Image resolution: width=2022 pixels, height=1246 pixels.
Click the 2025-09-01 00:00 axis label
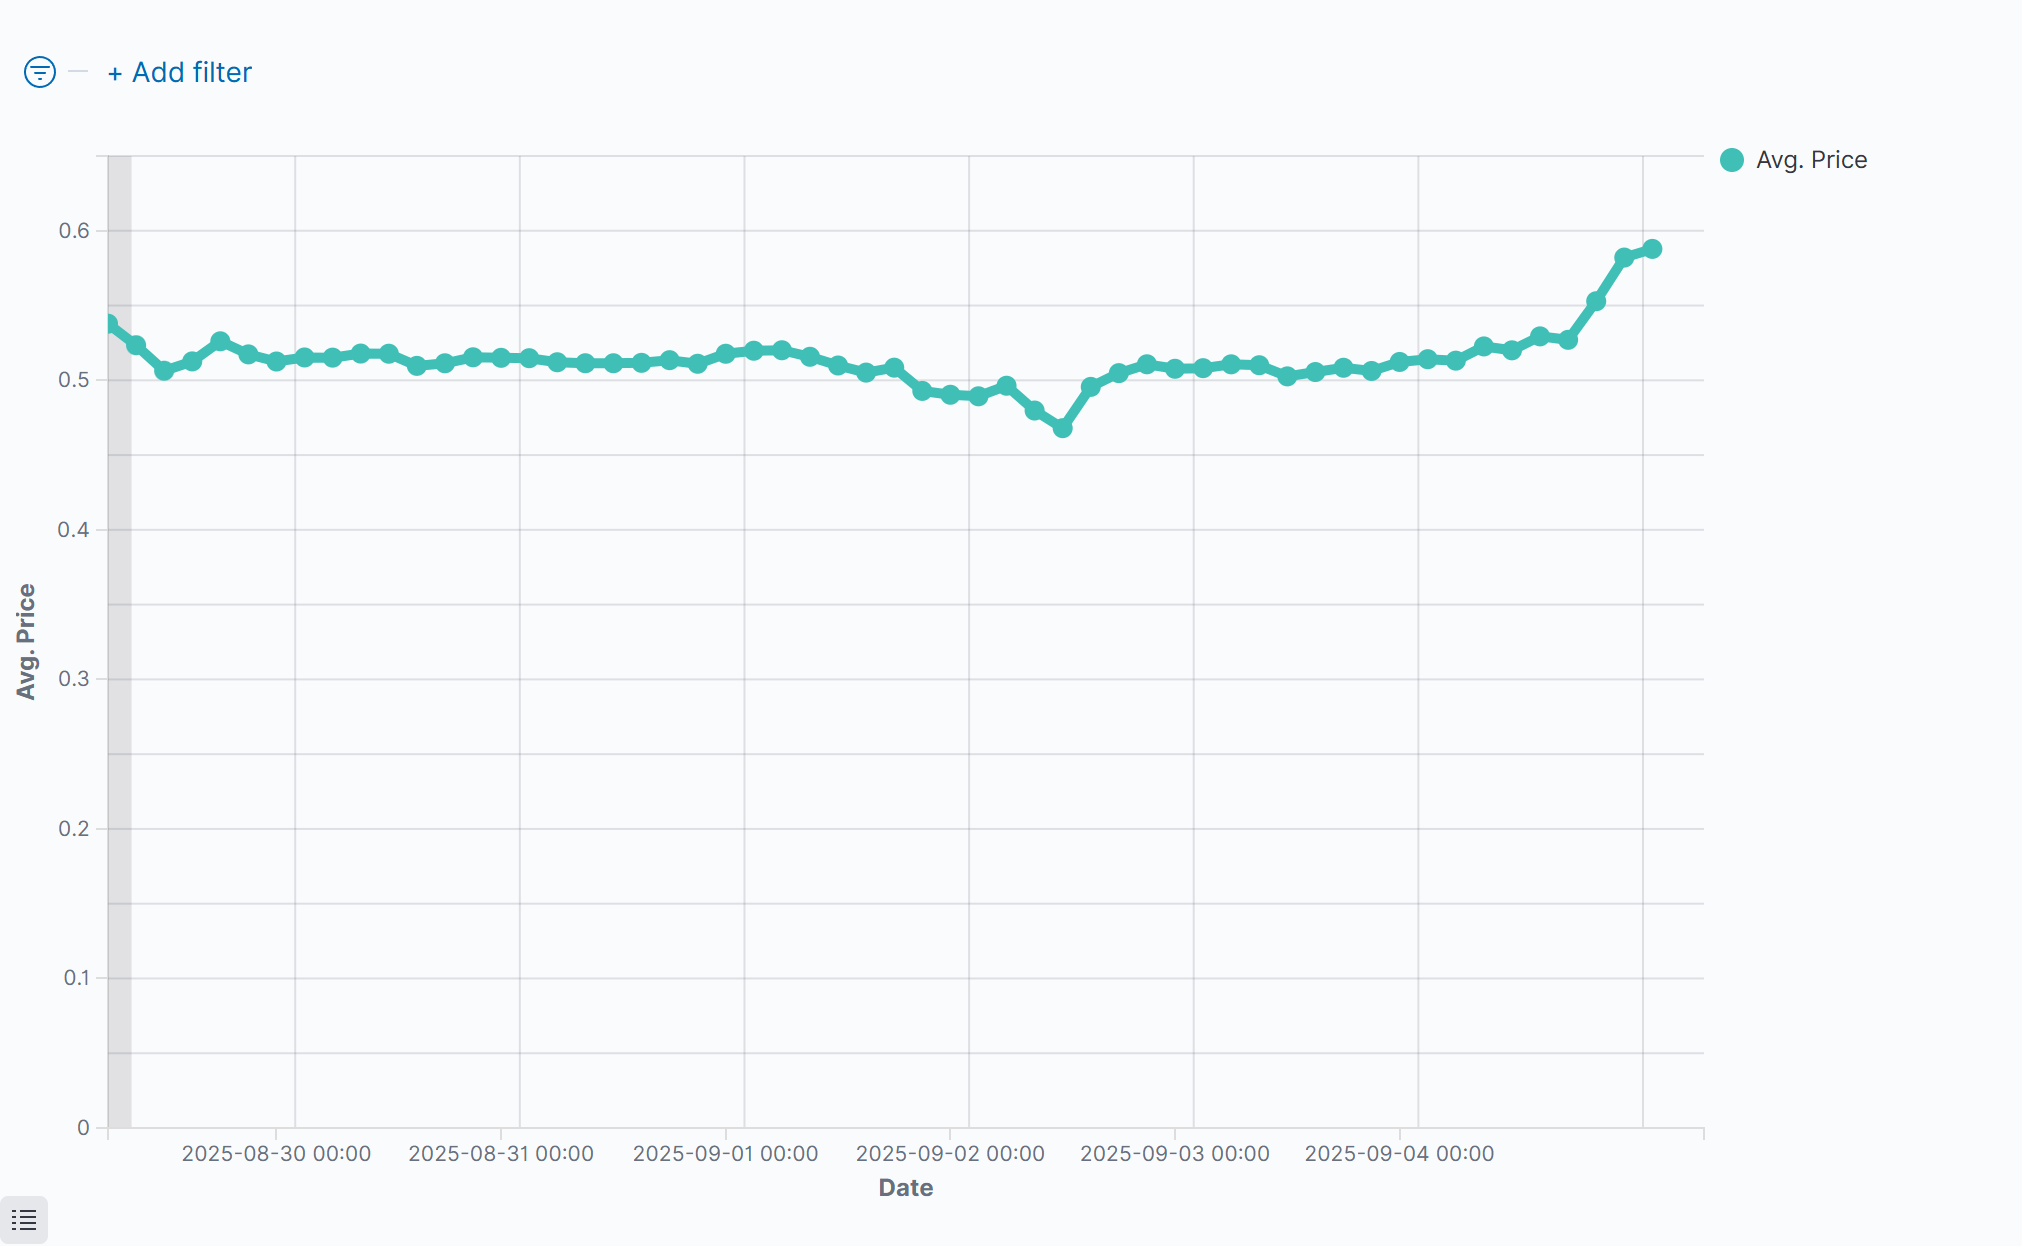tap(725, 1153)
